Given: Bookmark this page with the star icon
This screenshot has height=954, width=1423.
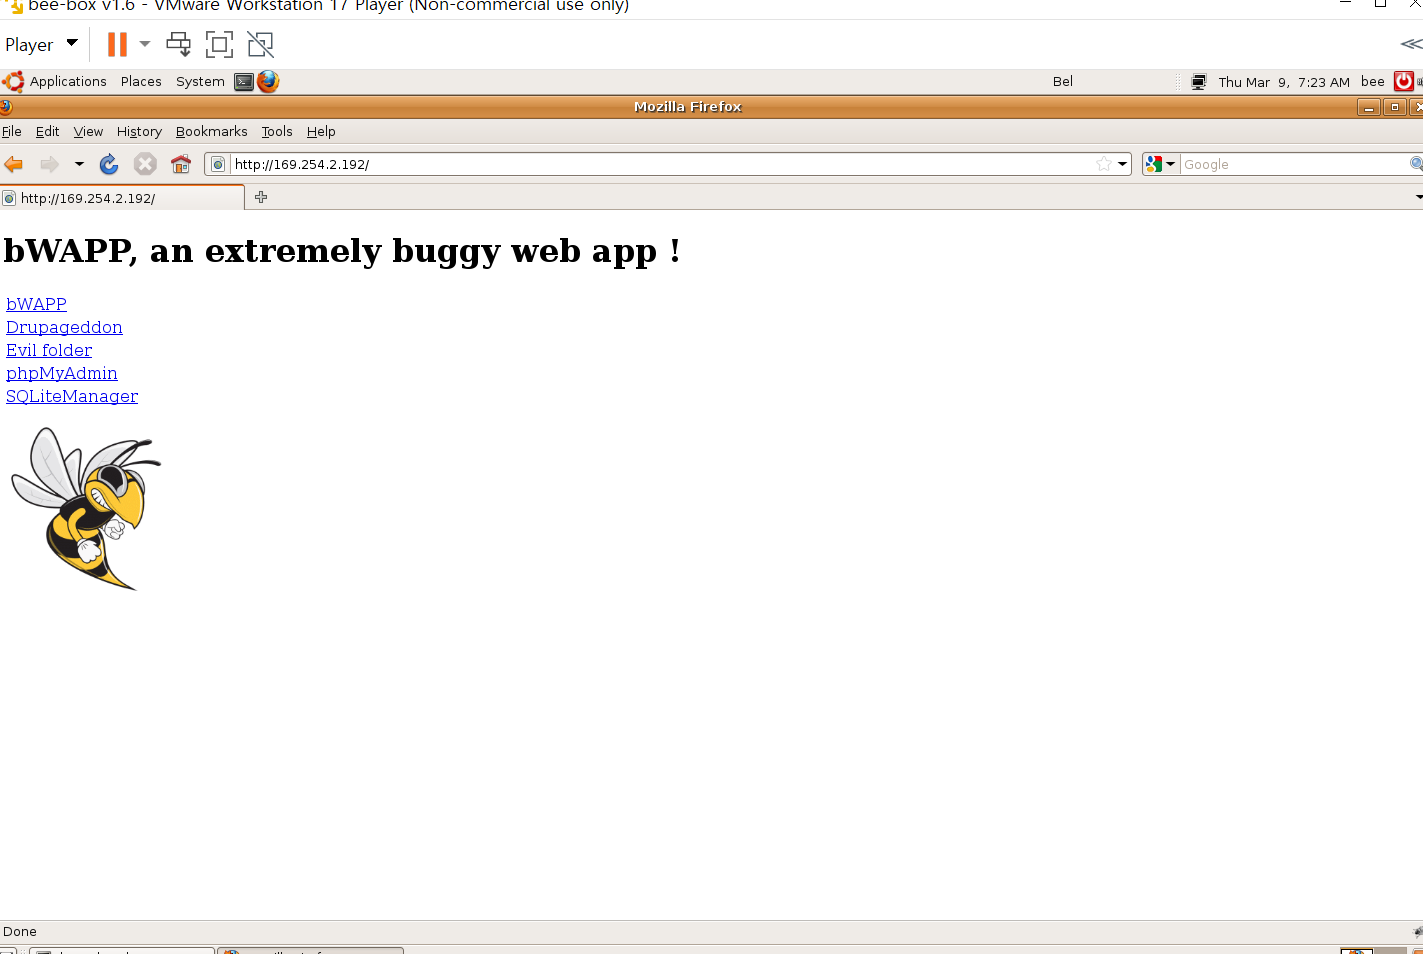Looking at the screenshot, I should (x=1104, y=164).
